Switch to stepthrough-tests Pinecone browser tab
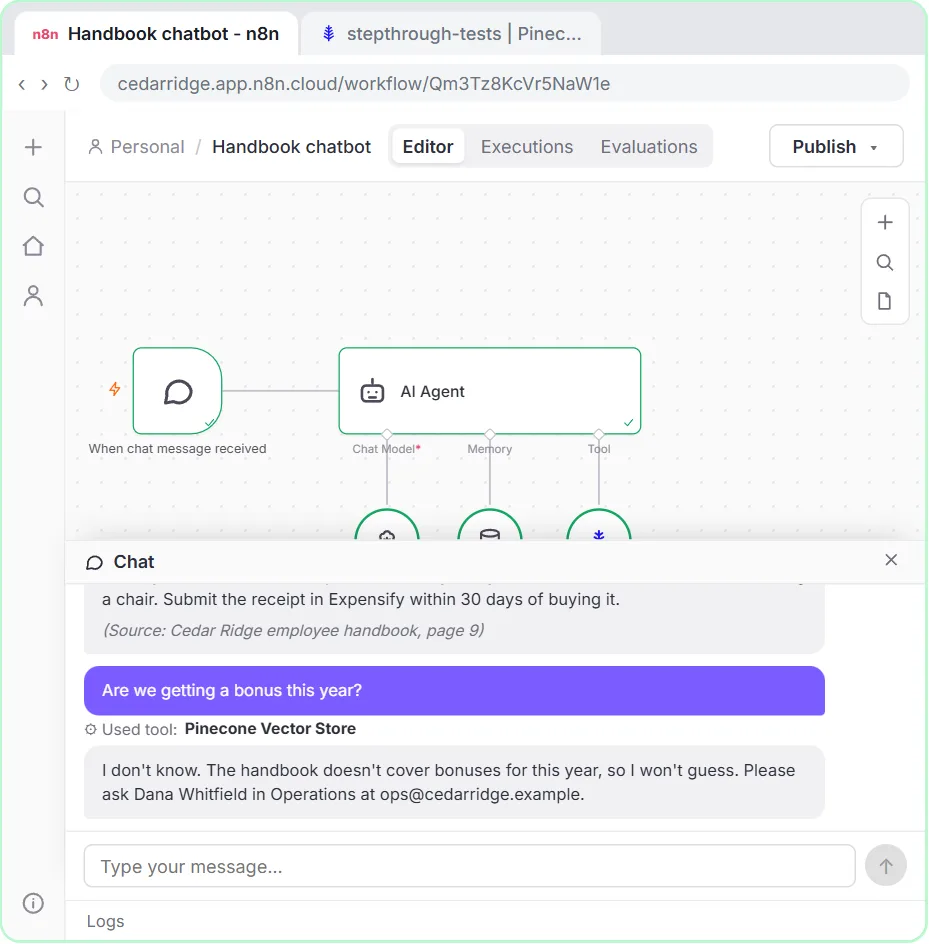 [450, 34]
